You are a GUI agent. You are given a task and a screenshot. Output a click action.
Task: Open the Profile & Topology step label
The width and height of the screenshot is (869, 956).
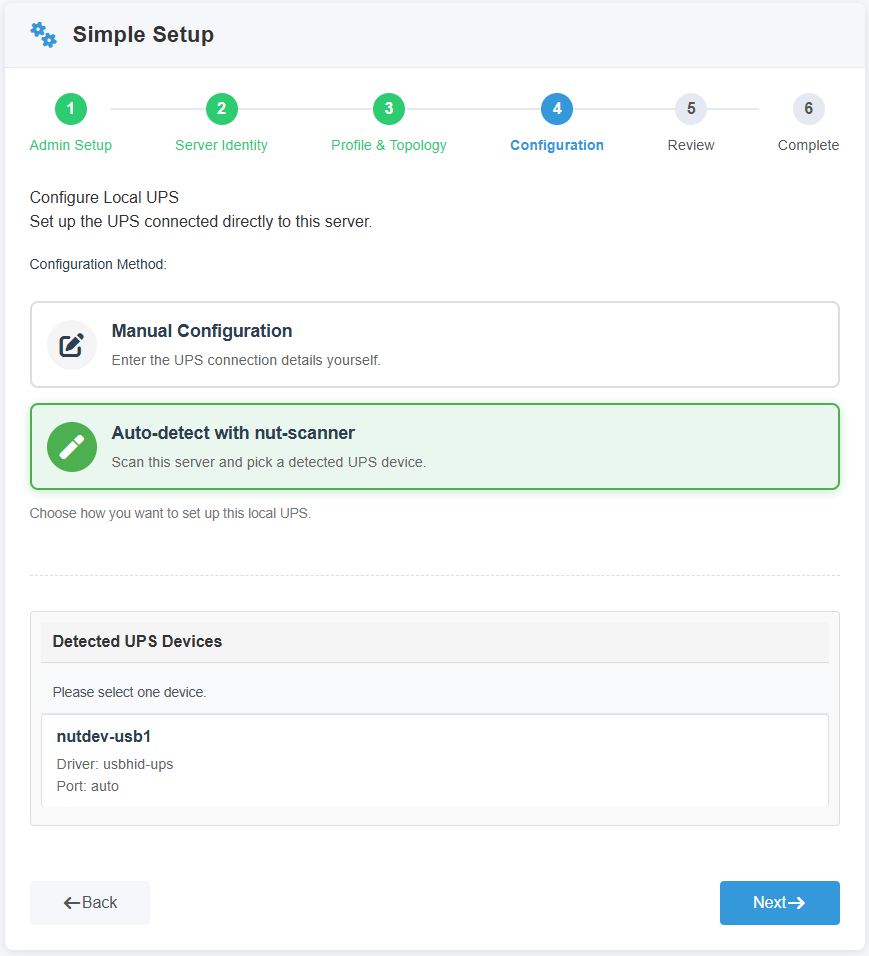pyautogui.click(x=388, y=145)
